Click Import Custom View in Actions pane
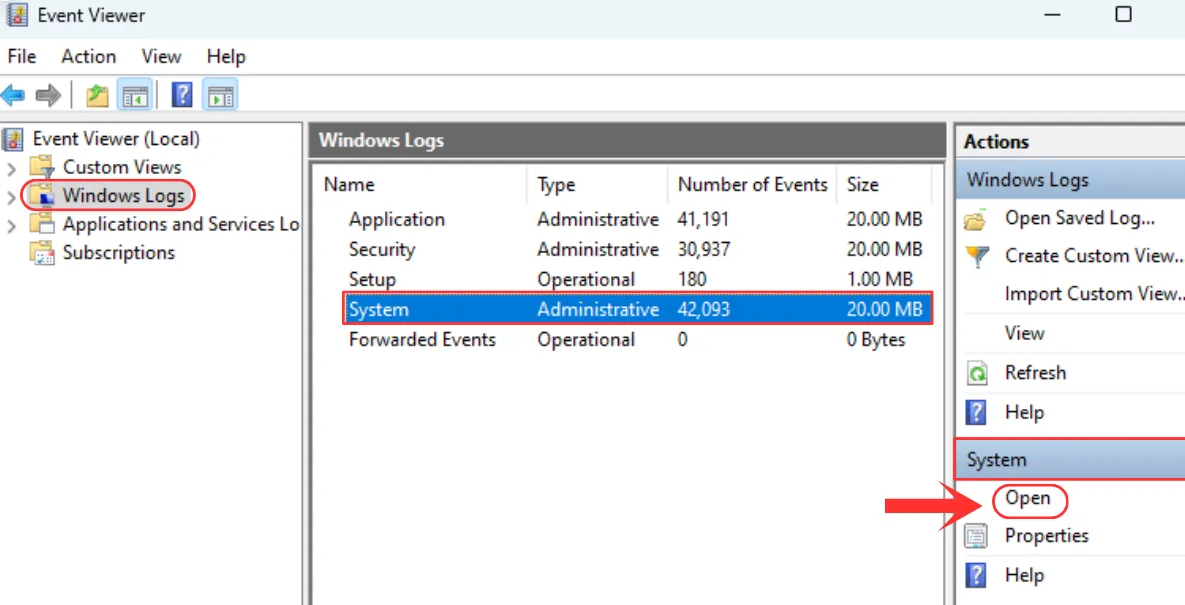The height and width of the screenshot is (605, 1185). (1094, 294)
